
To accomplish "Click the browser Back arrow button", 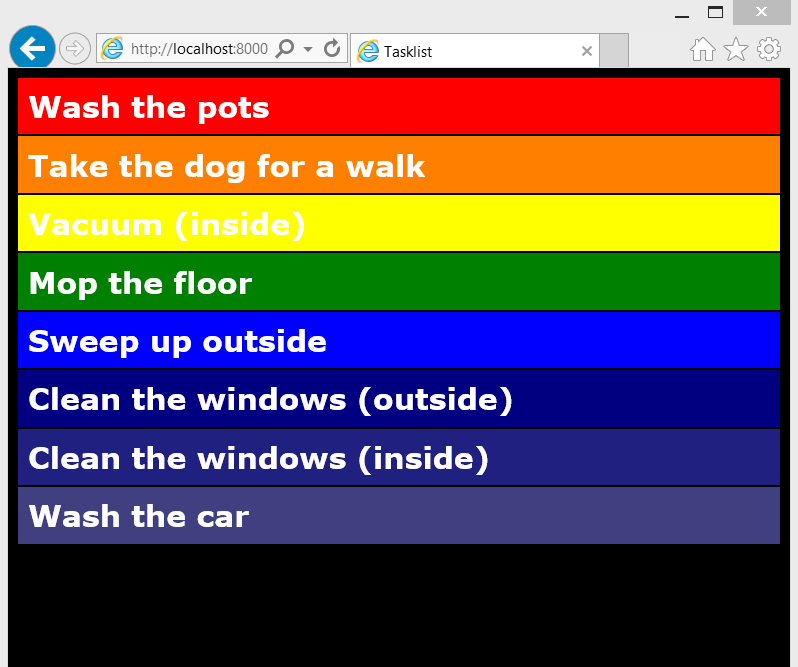I will pyautogui.click(x=32, y=48).
